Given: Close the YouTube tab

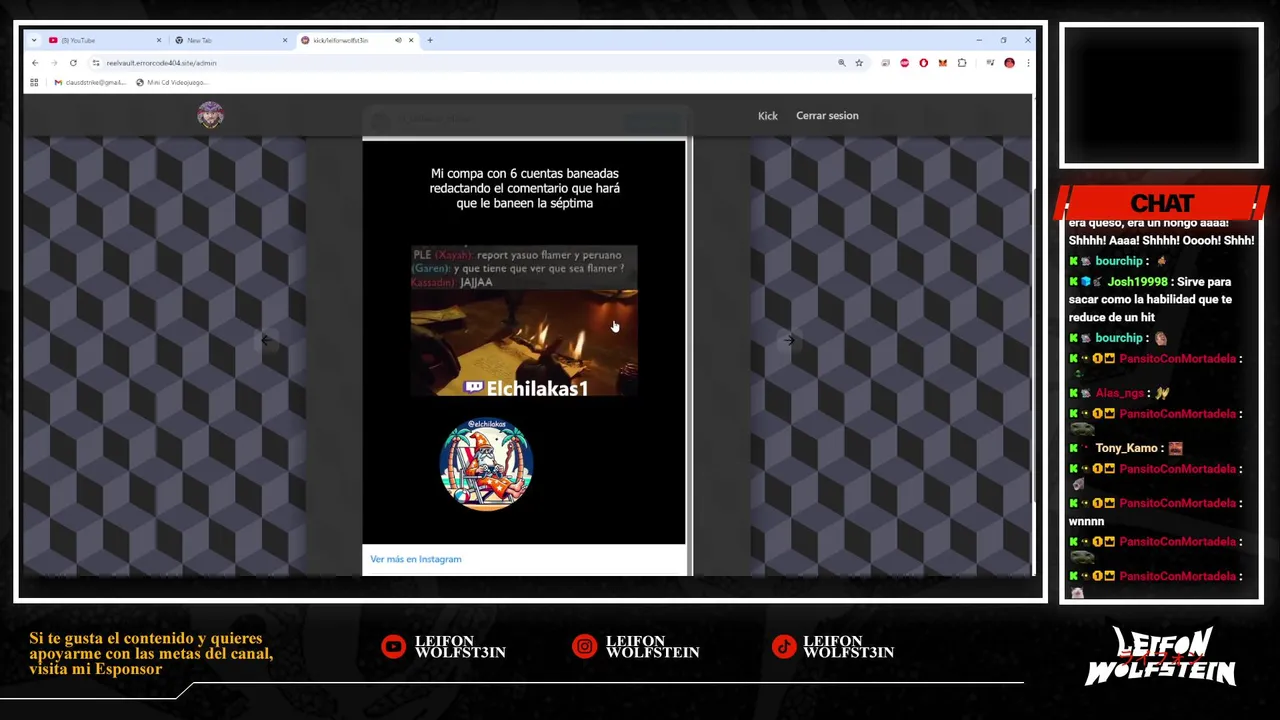Looking at the screenshot, I should coord(158,40).
